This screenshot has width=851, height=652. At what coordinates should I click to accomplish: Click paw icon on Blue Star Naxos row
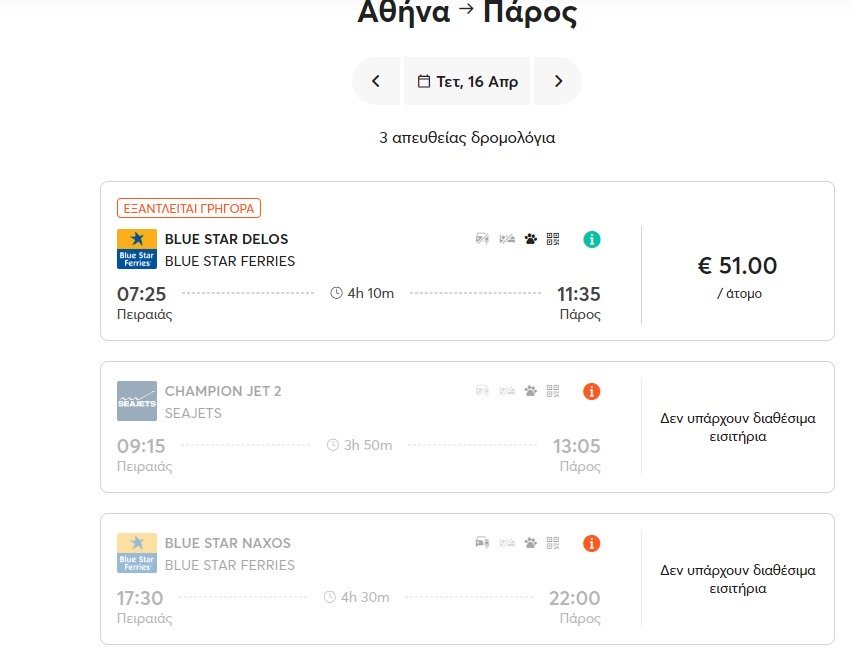click(x=531, y=543)
